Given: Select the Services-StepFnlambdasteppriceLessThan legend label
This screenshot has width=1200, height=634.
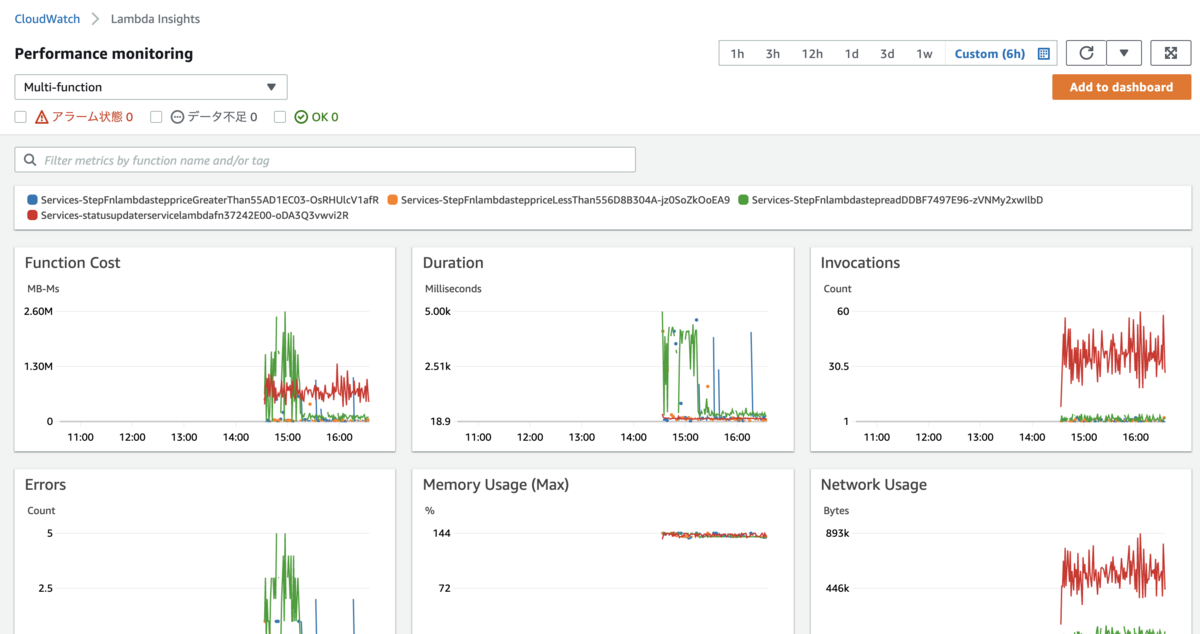Looking at the screenshot, I should 565,200.
